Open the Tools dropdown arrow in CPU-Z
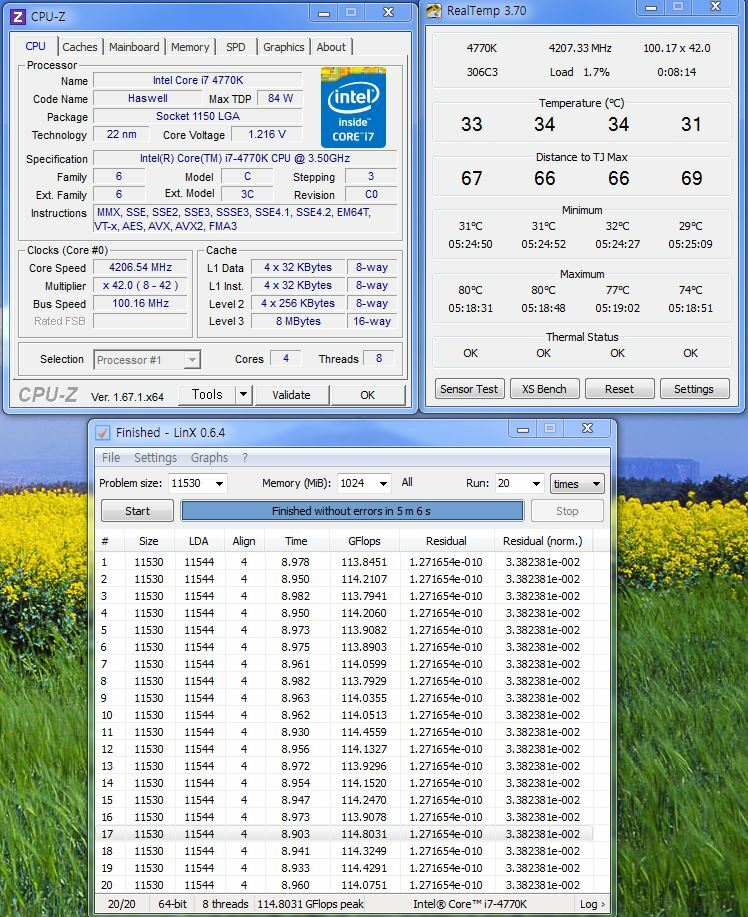This screenshot has width=748, height=917. [x=243, y=395]
